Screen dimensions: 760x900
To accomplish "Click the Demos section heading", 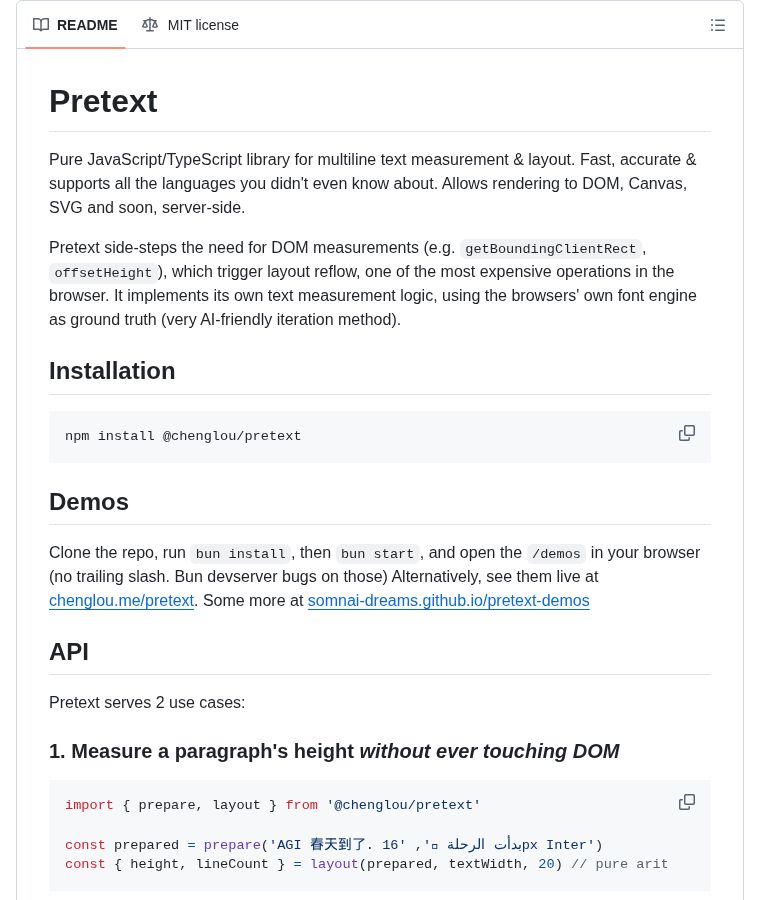I will coord(89,502).
